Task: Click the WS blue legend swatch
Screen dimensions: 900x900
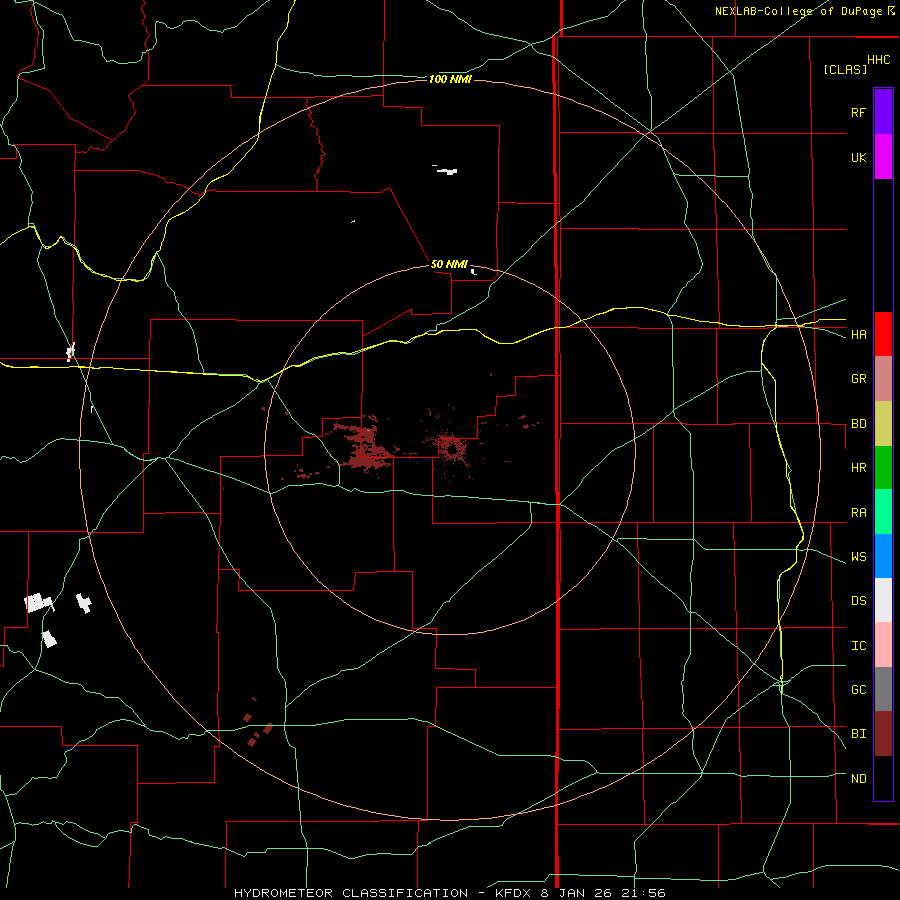Action: pyautogui.click(x=883, y=556)
